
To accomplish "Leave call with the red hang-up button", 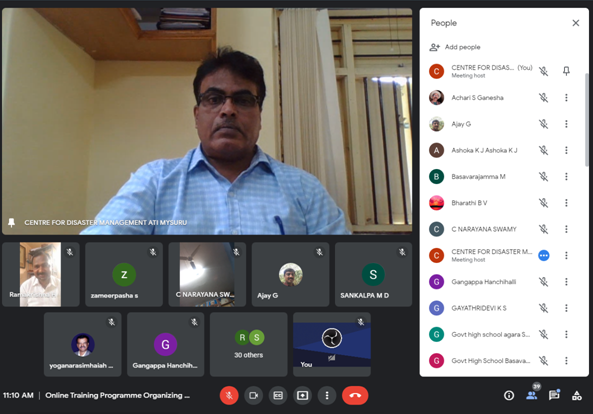I will coord(355,395).
